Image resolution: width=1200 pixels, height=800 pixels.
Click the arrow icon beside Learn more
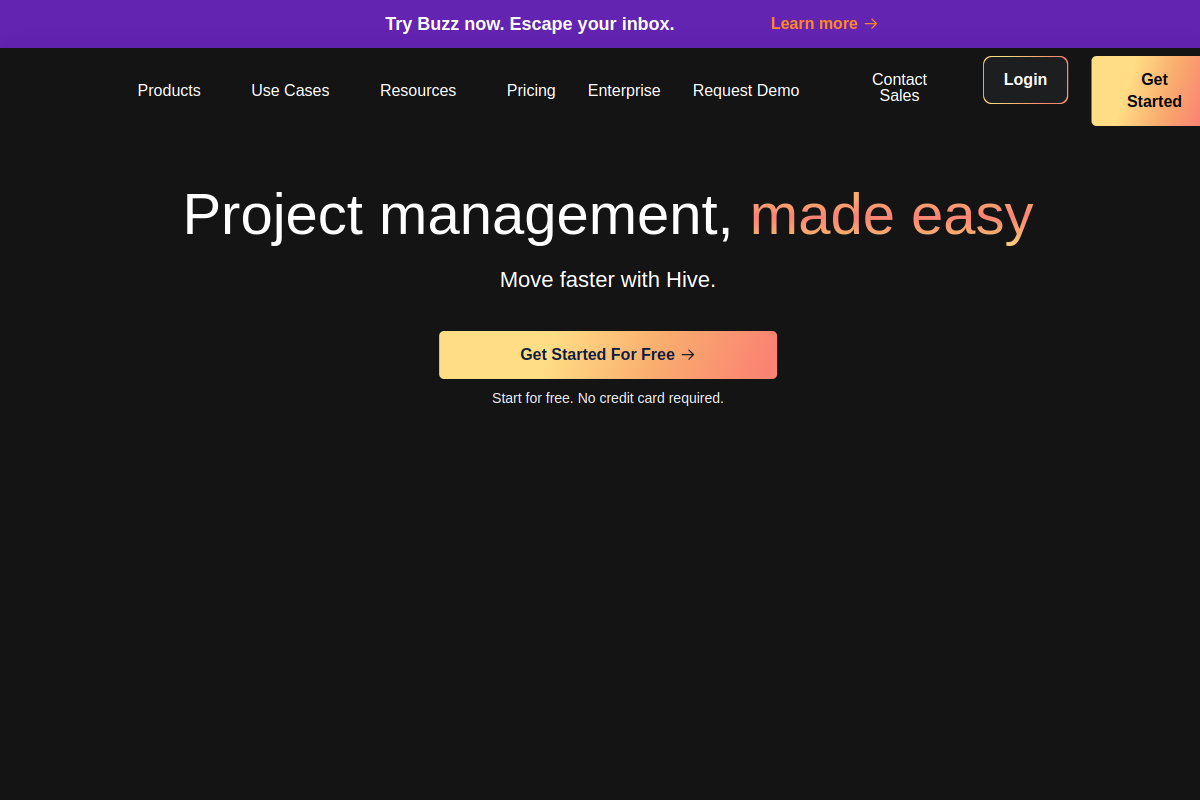coord(871,24)
